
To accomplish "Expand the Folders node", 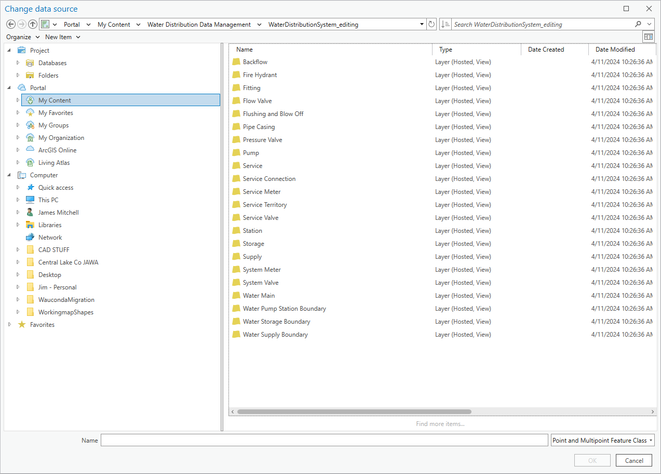I will click(18, 75).
